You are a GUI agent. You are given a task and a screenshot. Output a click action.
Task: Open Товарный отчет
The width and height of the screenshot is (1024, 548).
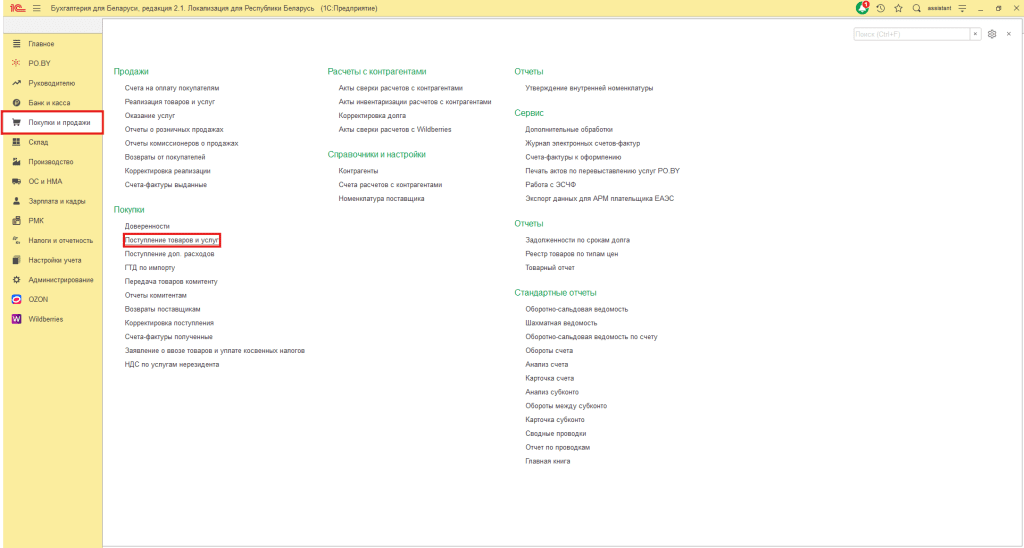point(550,268)
